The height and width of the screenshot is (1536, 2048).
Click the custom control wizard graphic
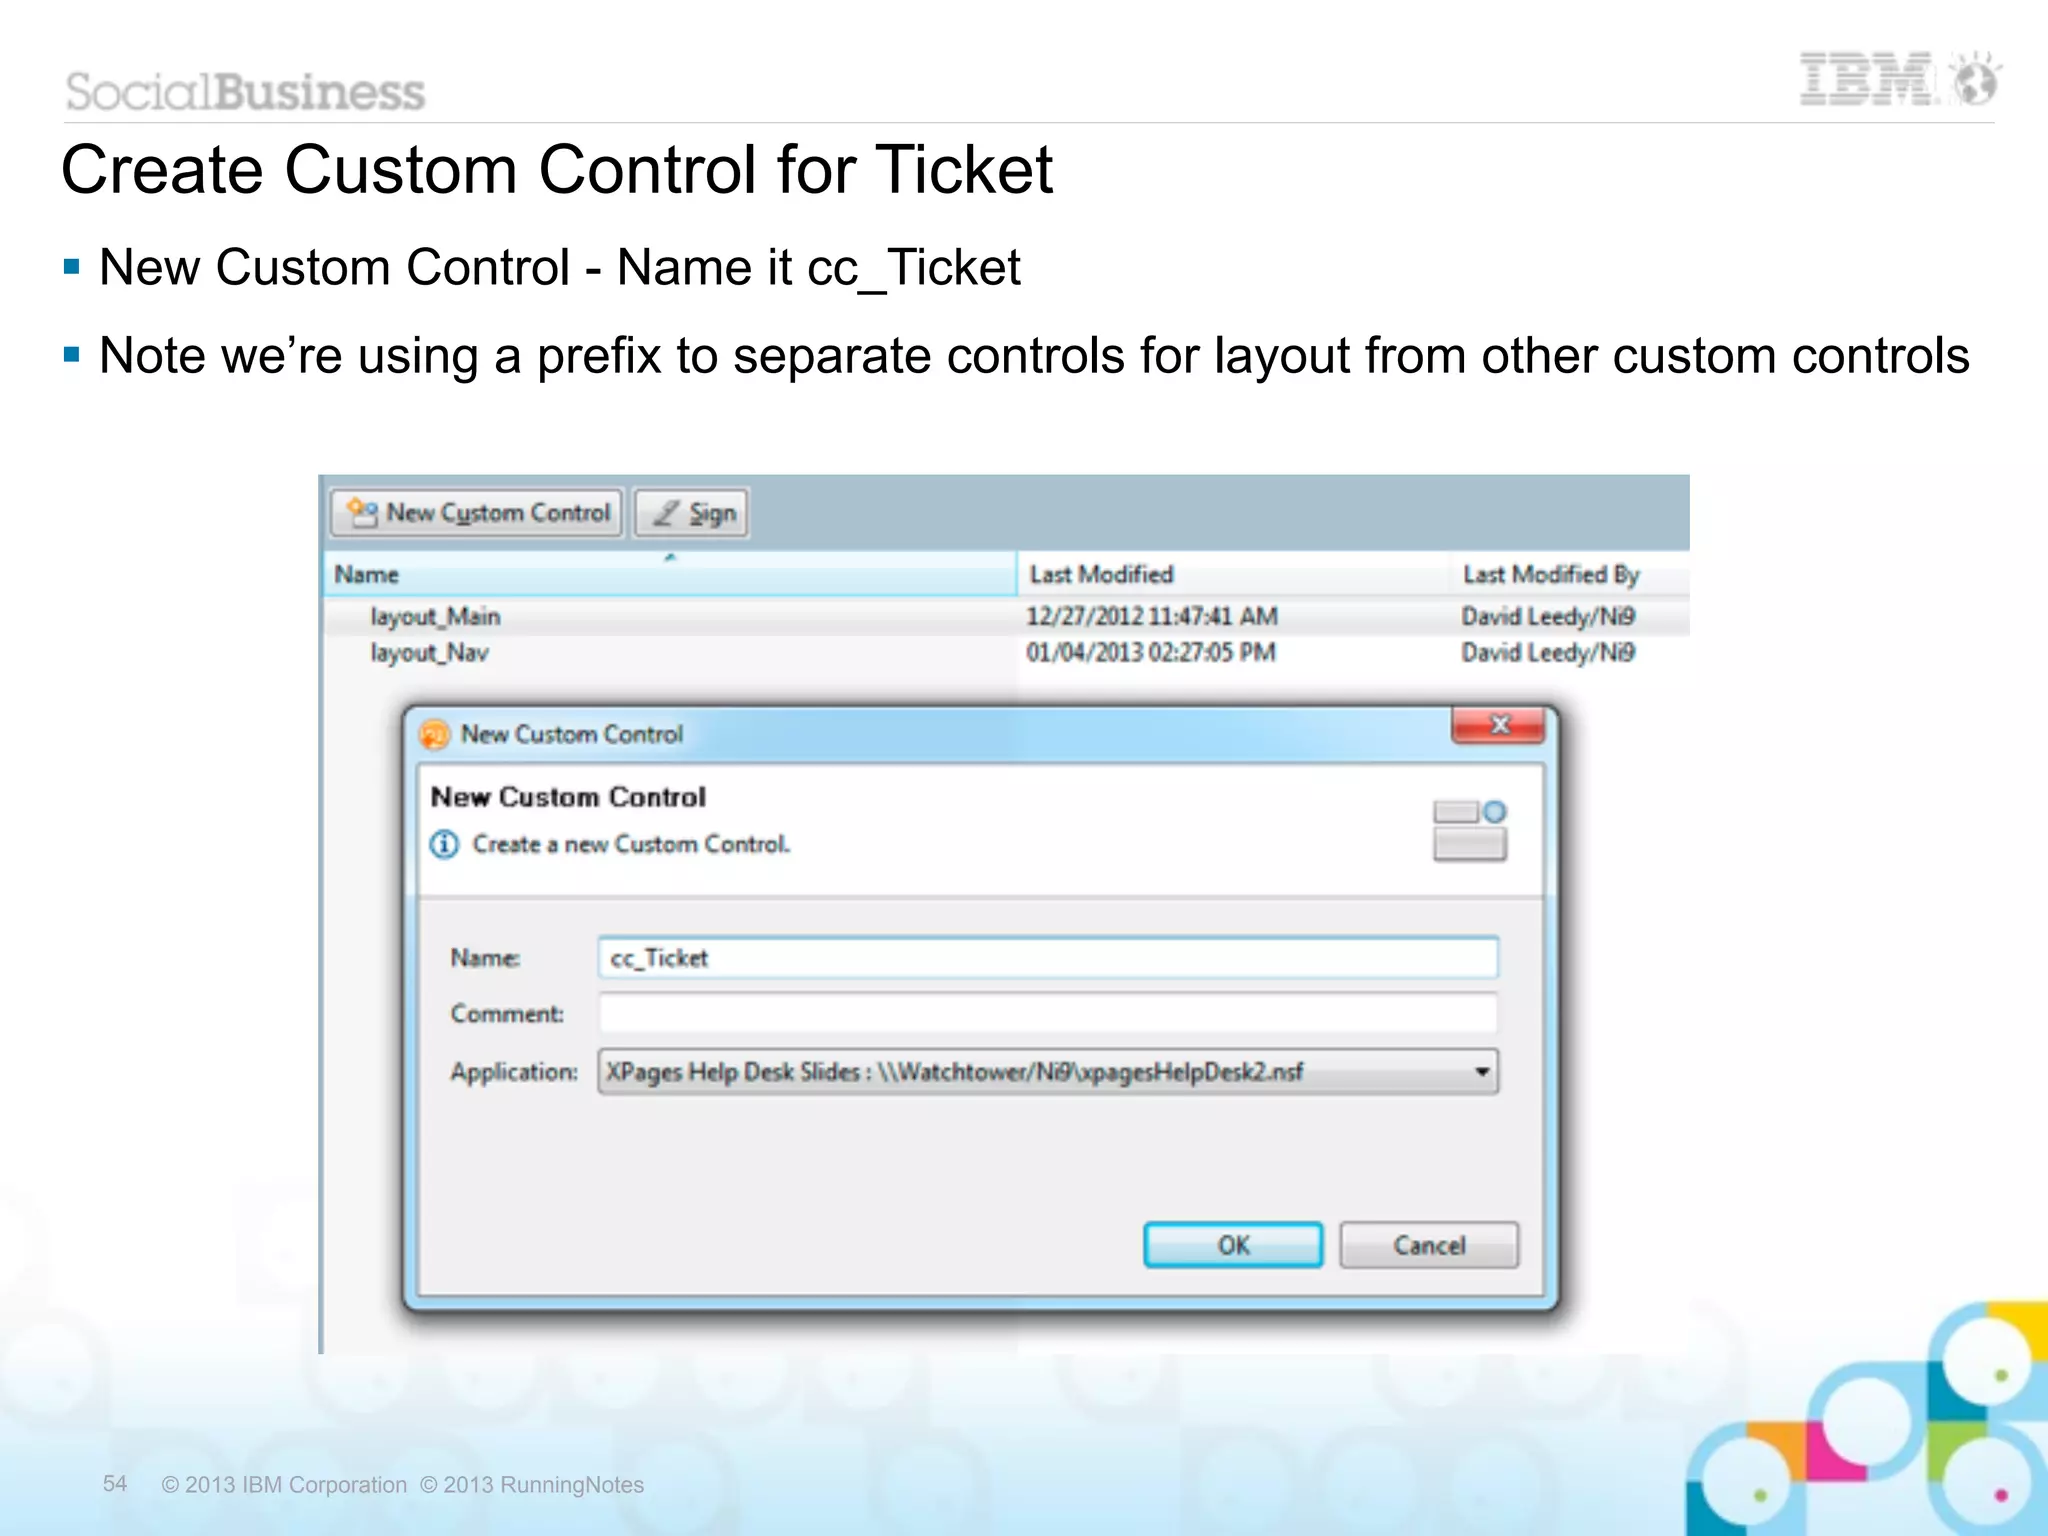[x=1470, y=830]
